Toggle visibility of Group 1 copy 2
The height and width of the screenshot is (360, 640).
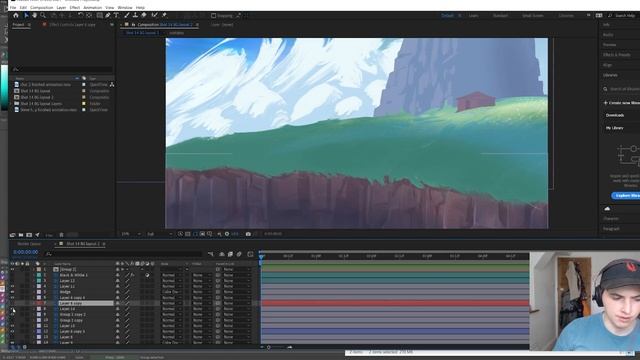click(12, 315)
